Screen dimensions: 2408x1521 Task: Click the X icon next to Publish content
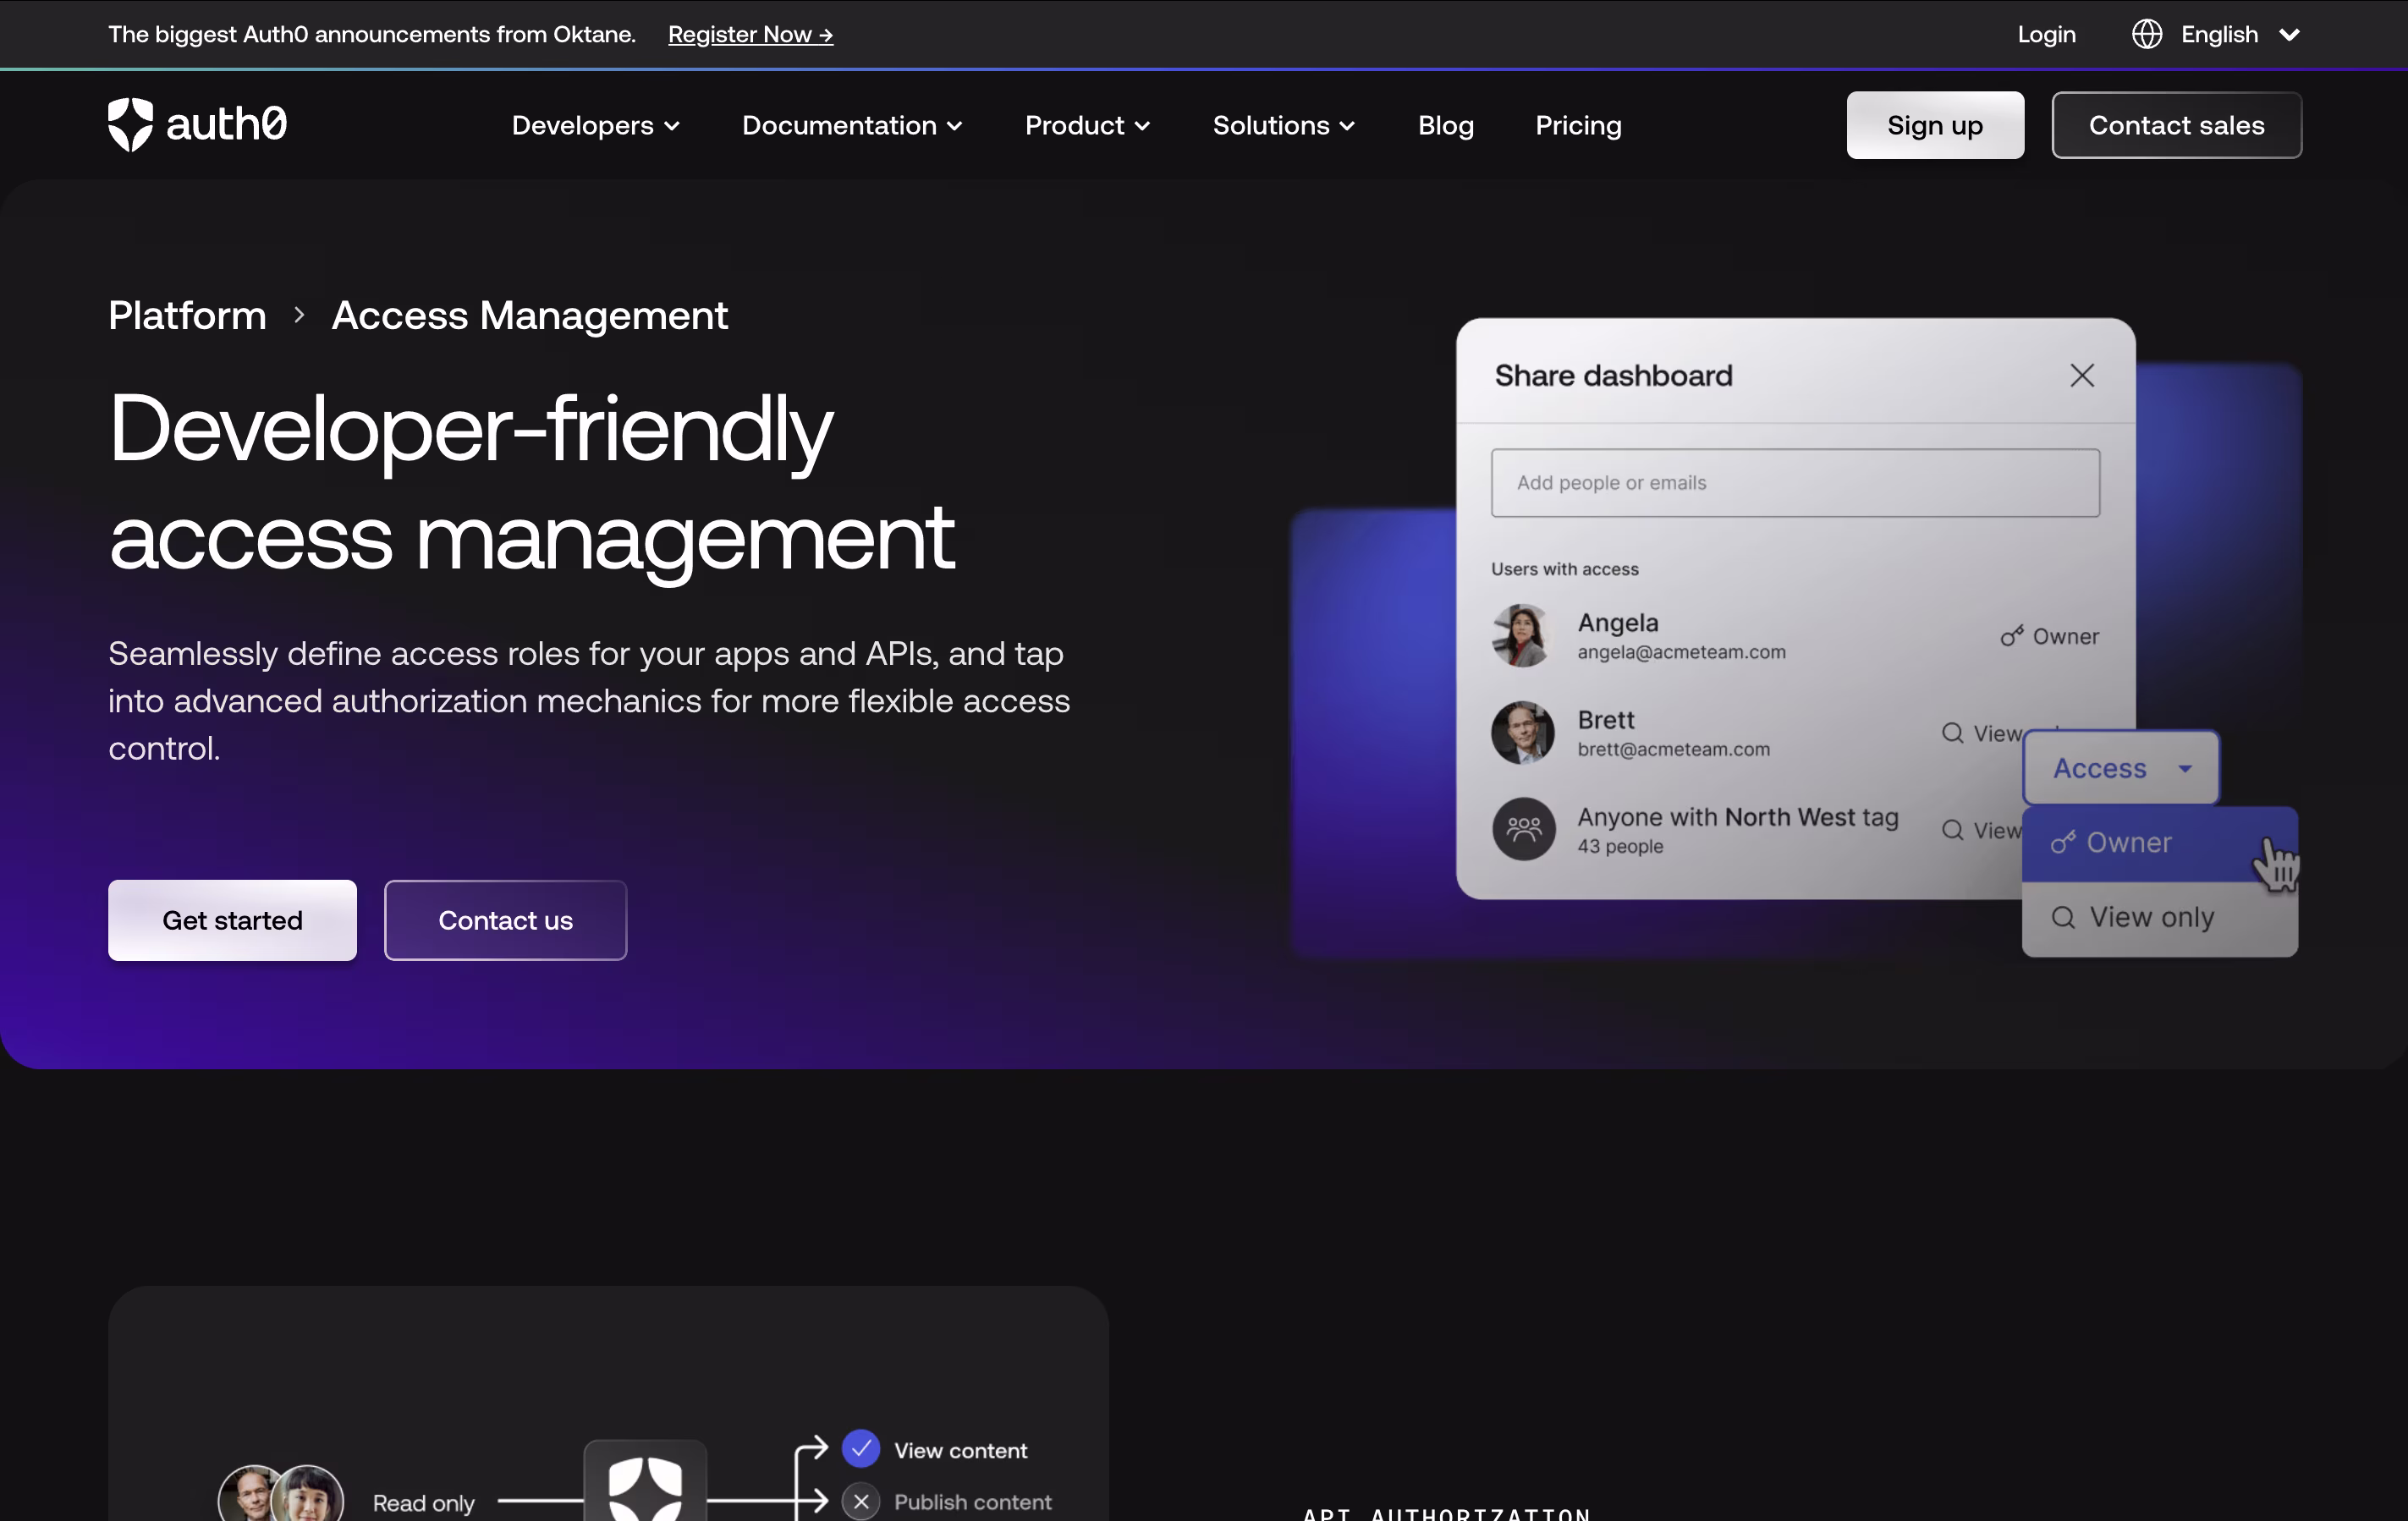[861, 1501]
